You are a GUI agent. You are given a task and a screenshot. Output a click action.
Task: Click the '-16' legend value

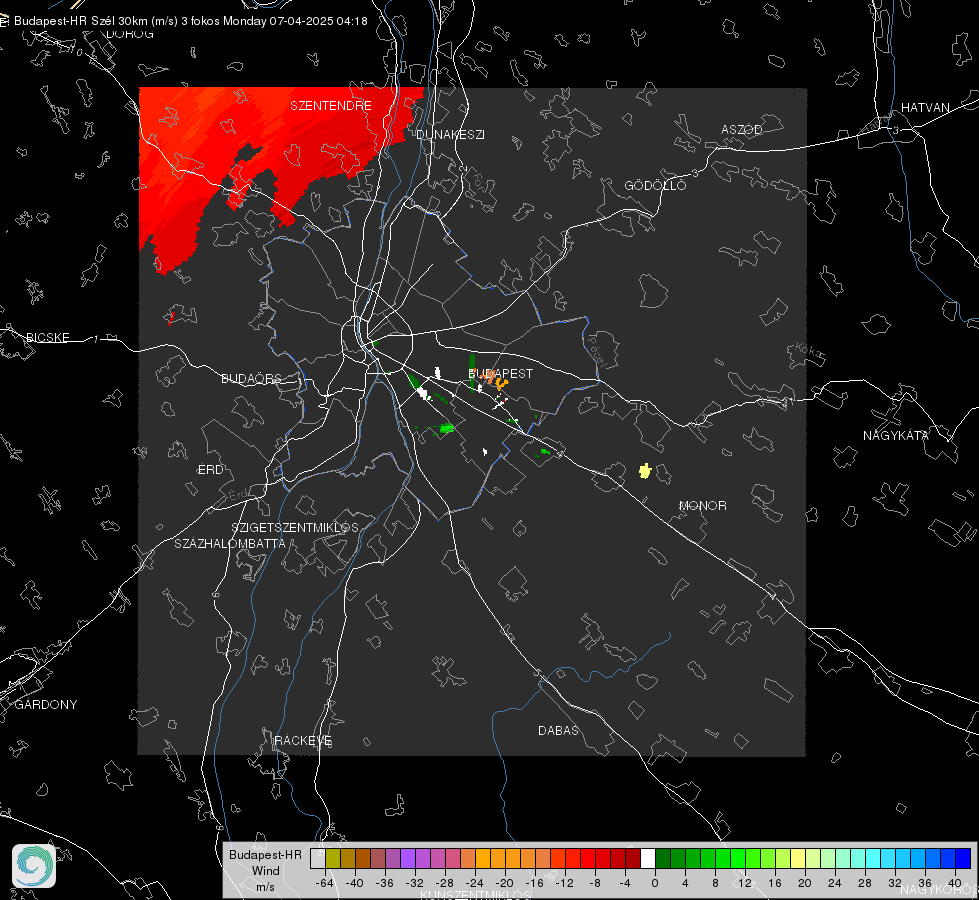point(534,883)
